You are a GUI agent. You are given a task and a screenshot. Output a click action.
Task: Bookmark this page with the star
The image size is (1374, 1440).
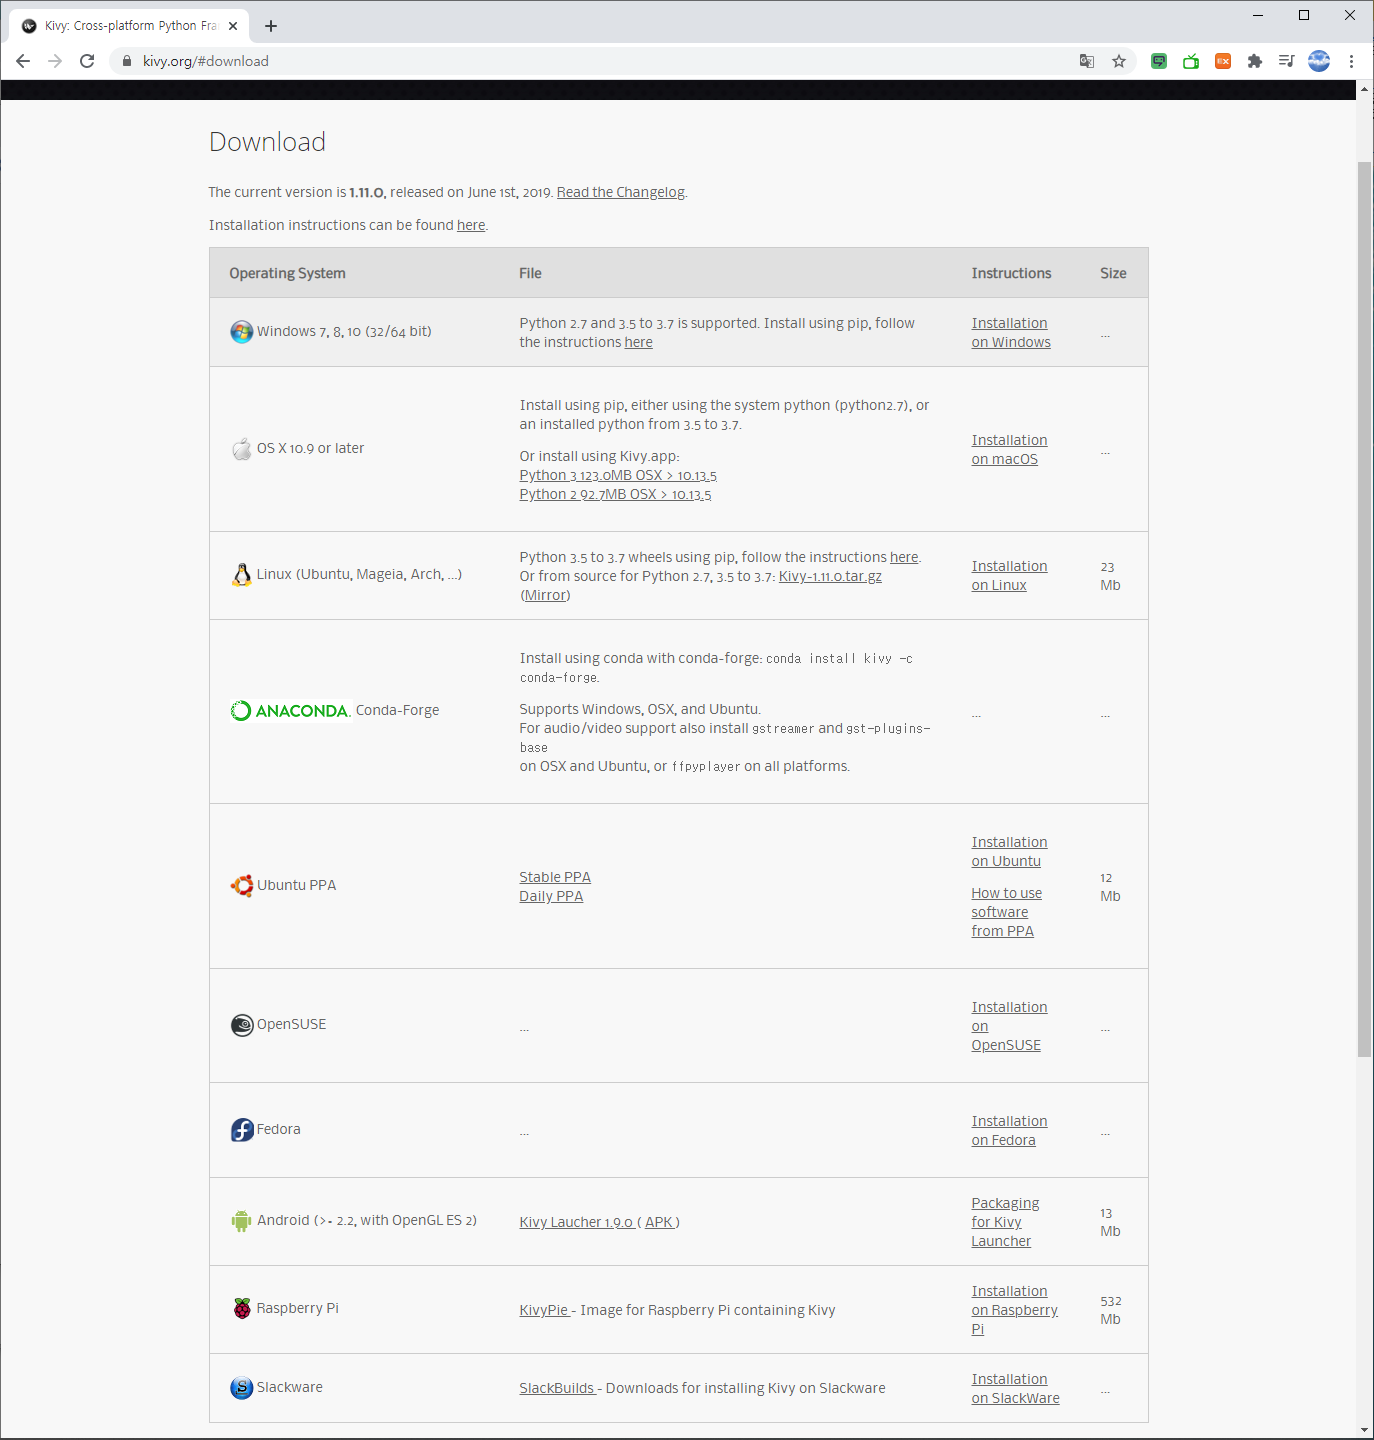(1119, 61)
